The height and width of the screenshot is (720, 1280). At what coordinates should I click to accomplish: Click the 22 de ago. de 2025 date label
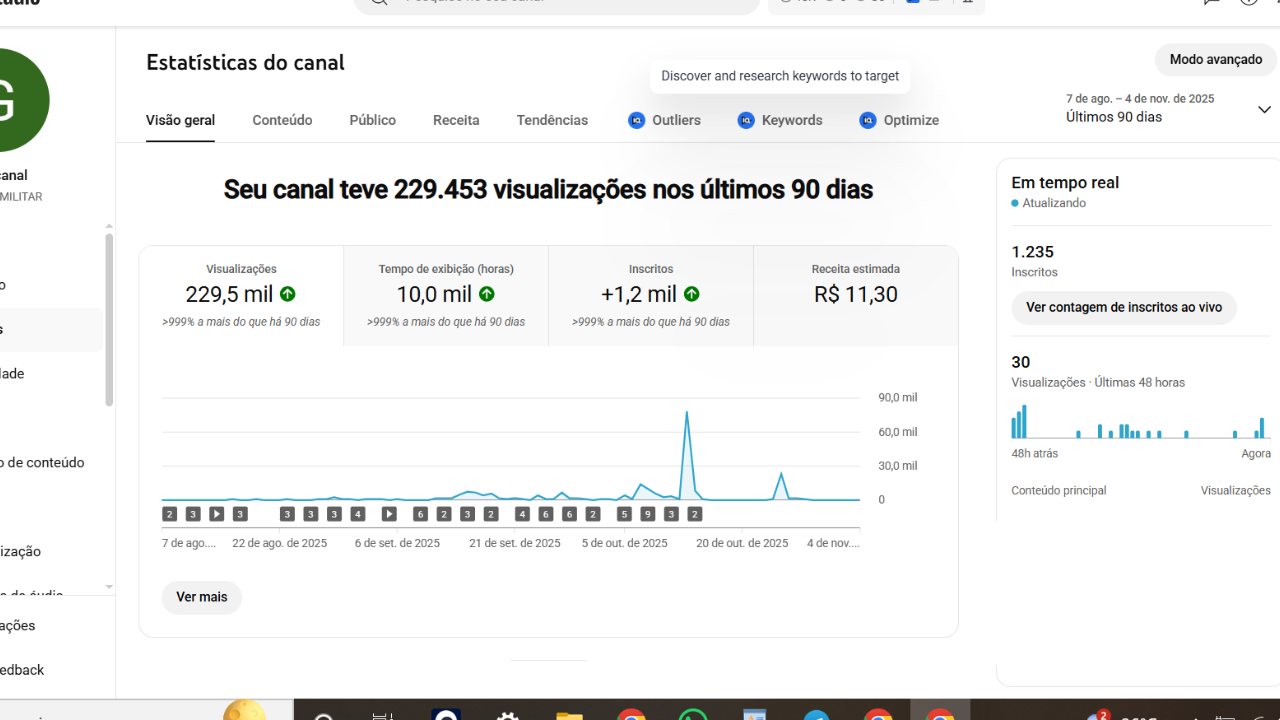pyautogui.click(x=280, y=544)
